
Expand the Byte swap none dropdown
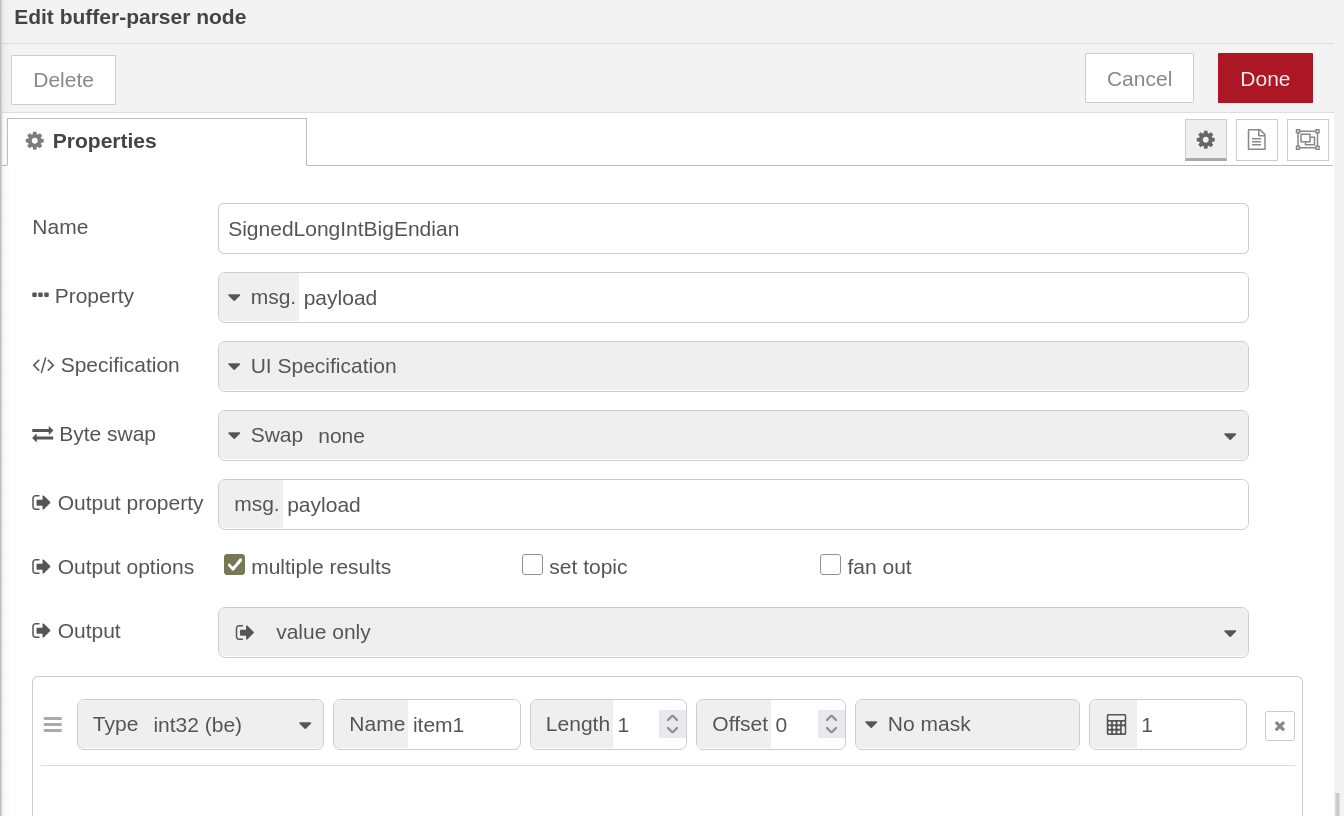tap(733, 435)
